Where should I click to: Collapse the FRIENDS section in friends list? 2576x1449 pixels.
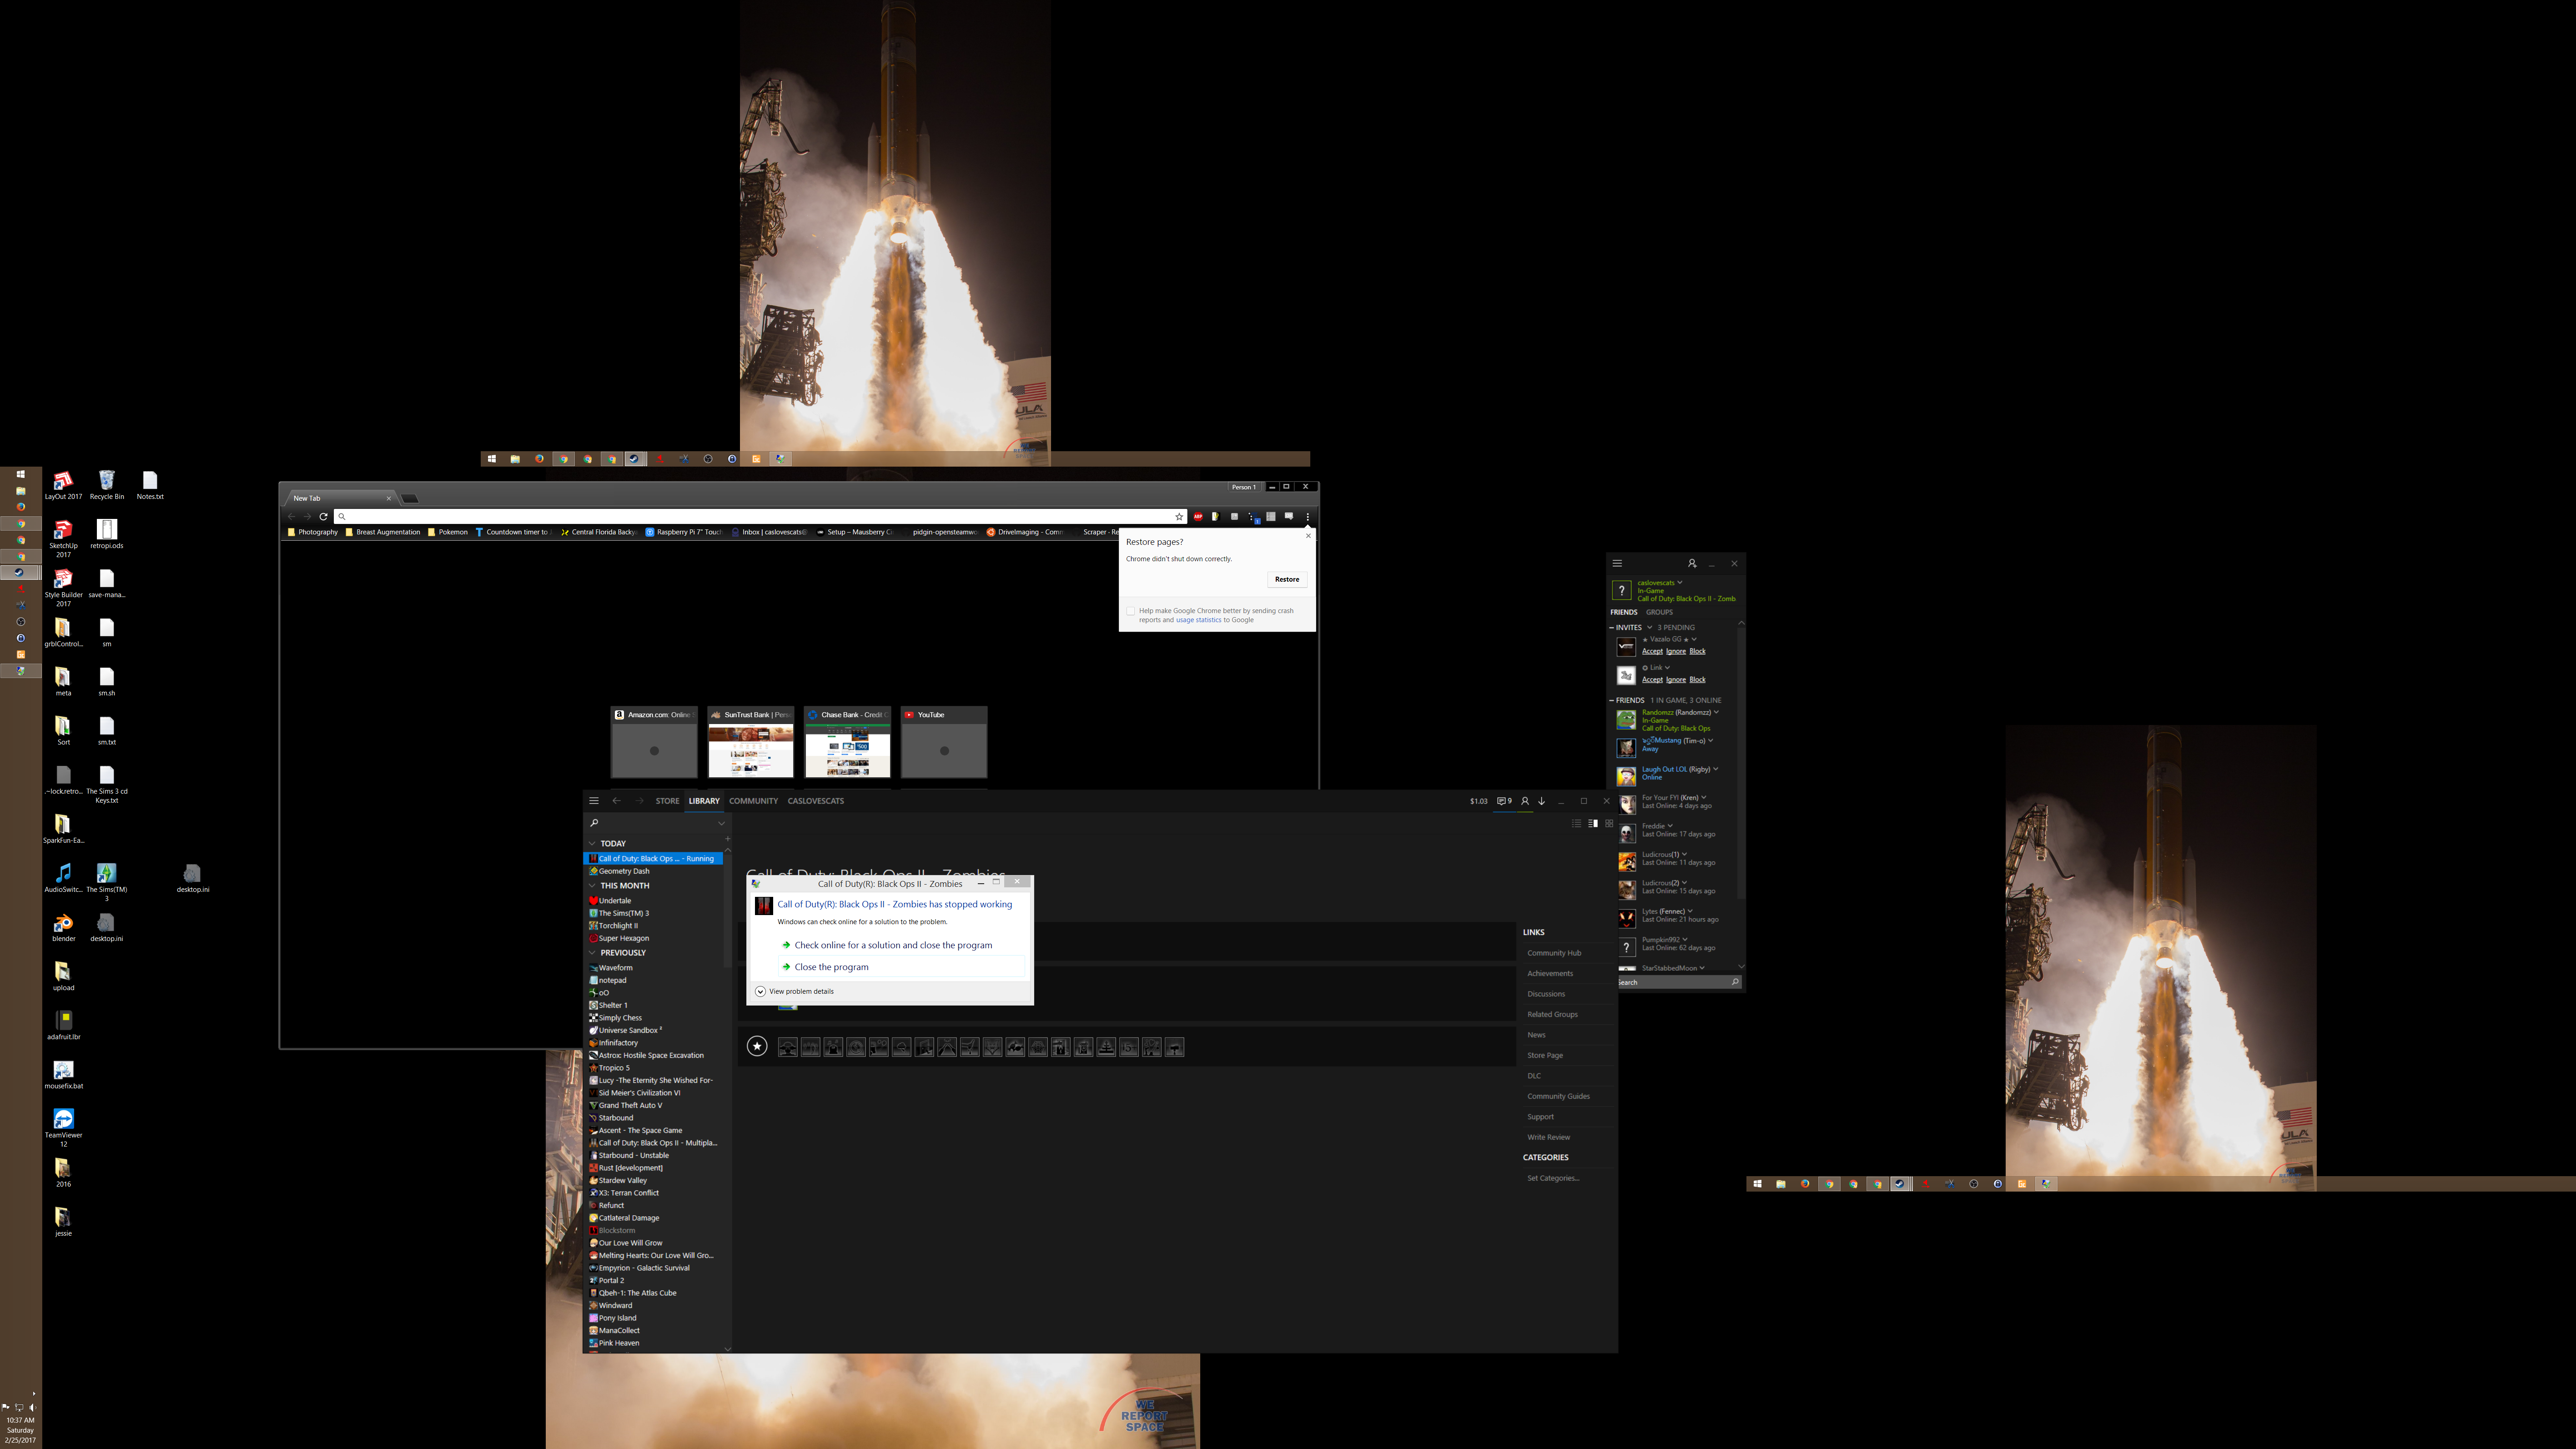[x=1612, y=700]
